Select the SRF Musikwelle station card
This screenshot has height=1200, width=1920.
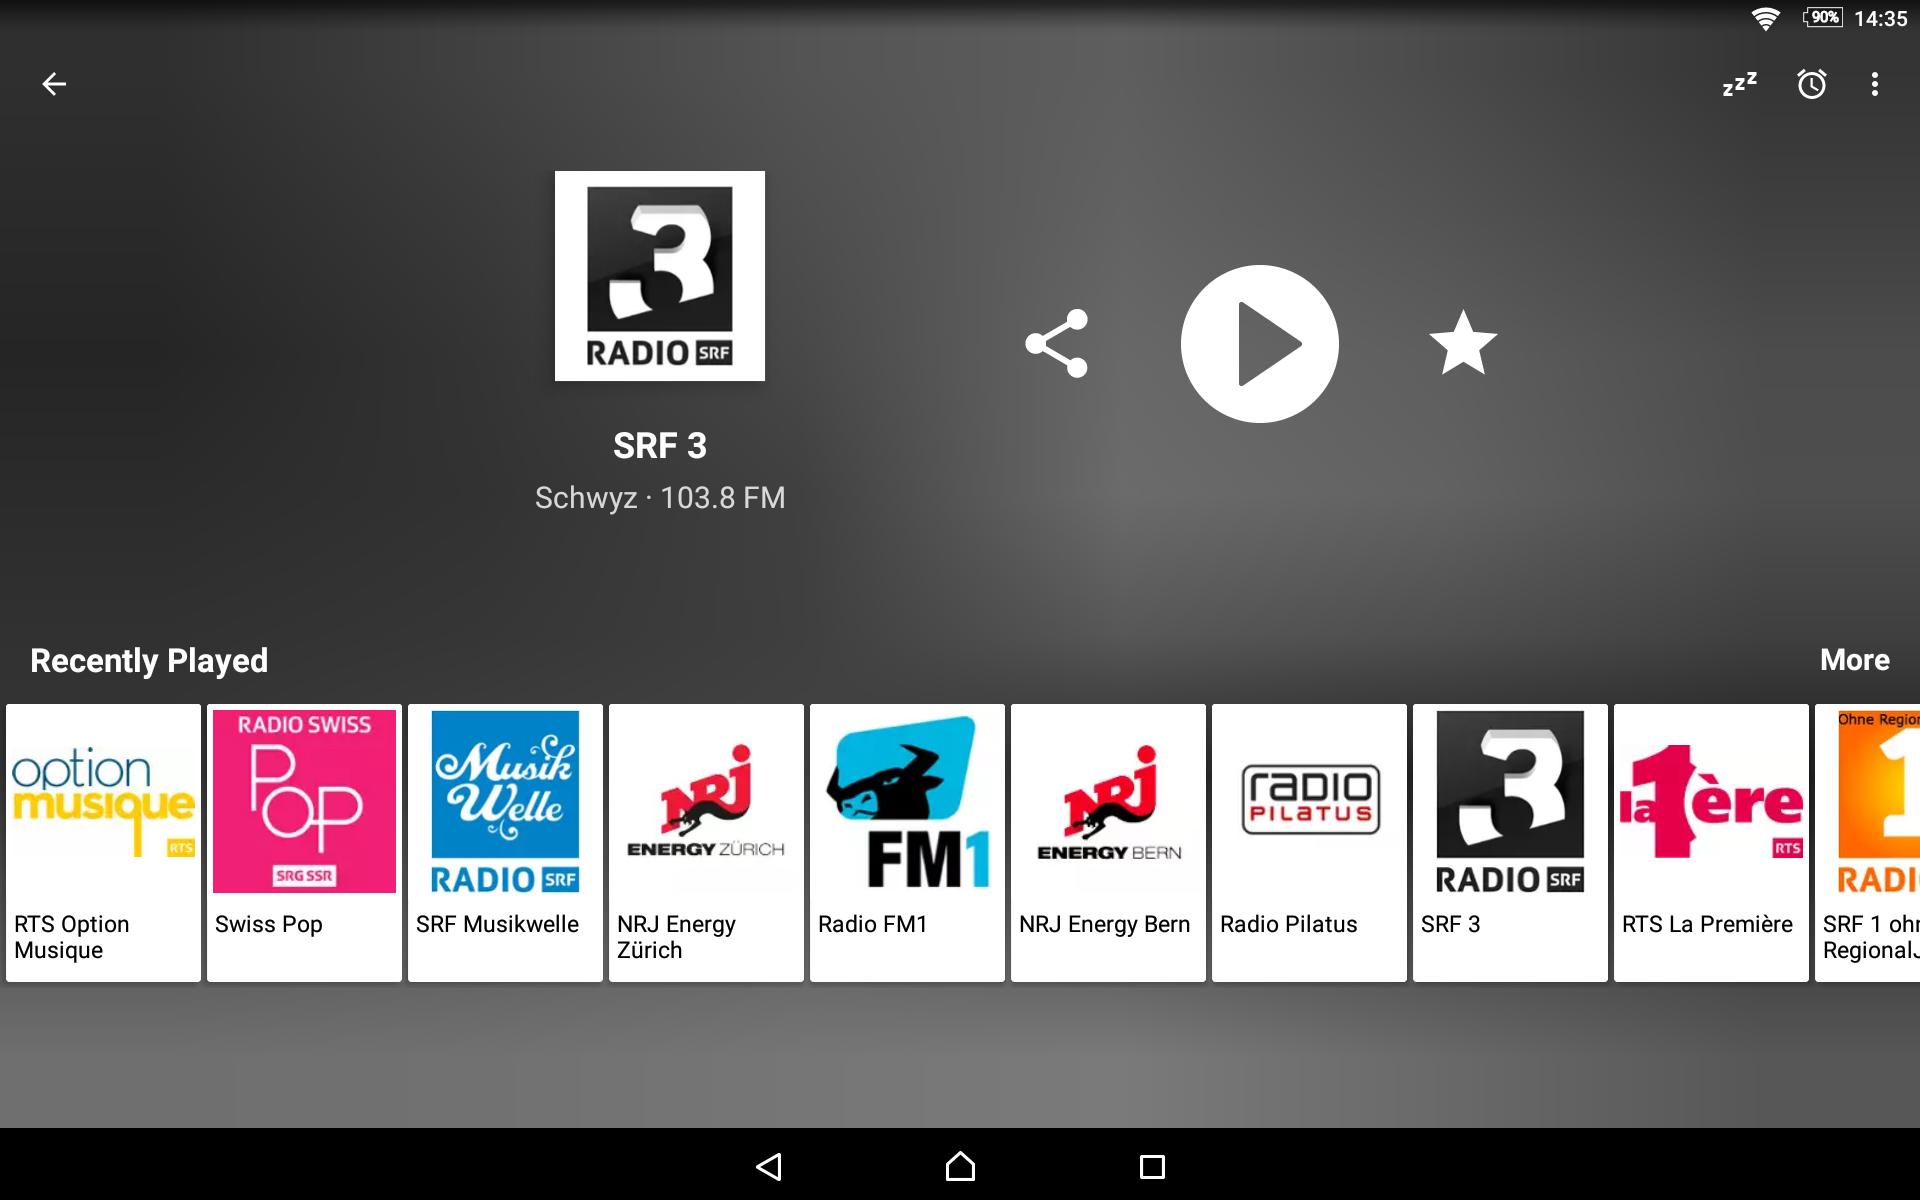click(505, 843)
